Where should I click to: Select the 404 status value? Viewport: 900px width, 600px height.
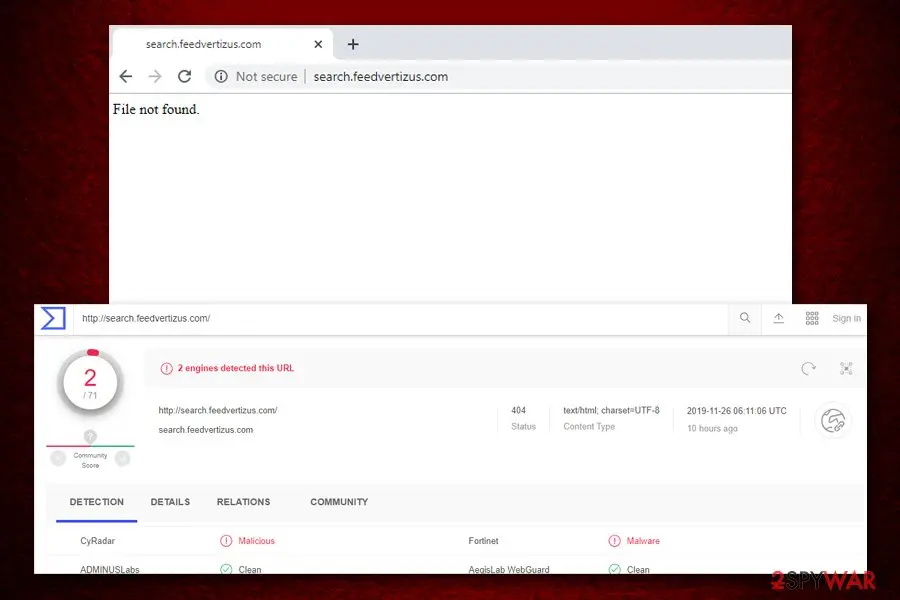518,410
